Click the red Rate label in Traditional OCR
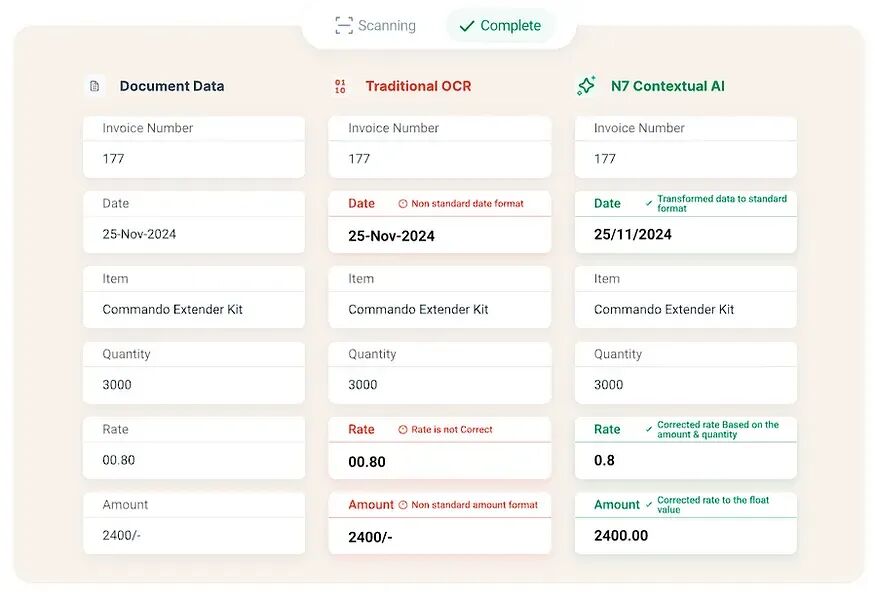 (361, 430)
